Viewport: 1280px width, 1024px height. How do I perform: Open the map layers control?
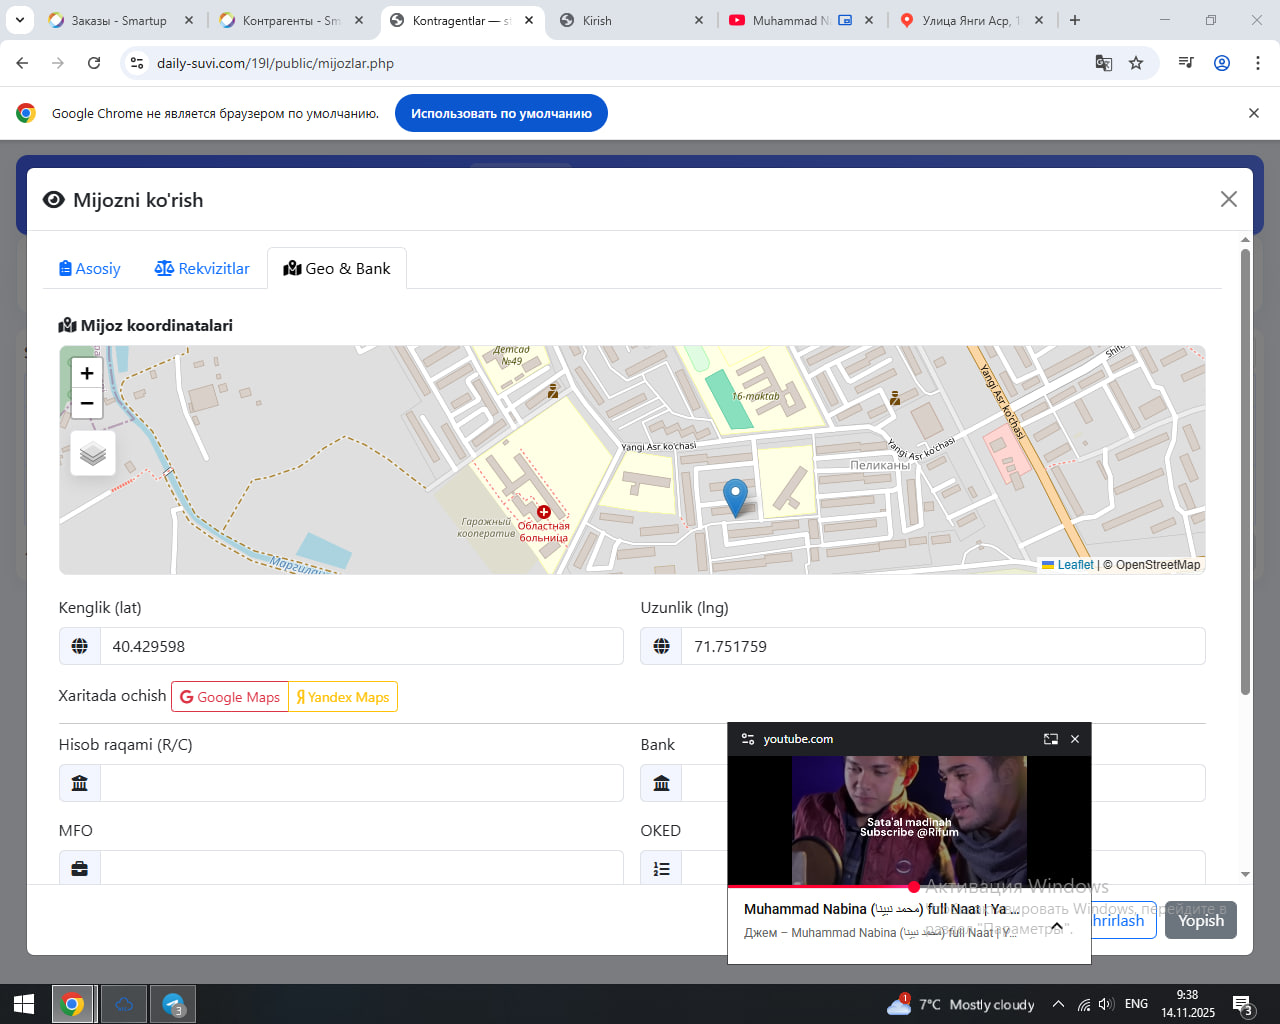(x=93, y=454)
